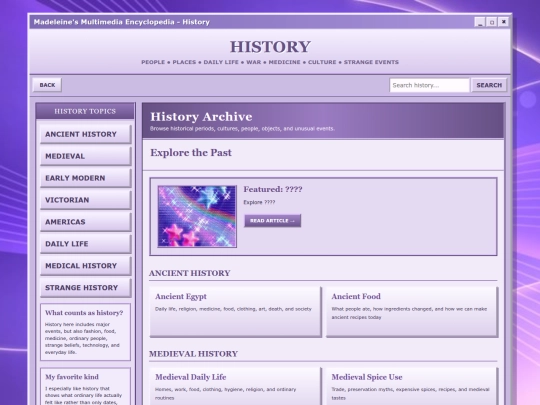Image resolution: width=540 pixels, height=405 pixels.
Task: Click the History Archive title
Action: click(x=201, y=117)
